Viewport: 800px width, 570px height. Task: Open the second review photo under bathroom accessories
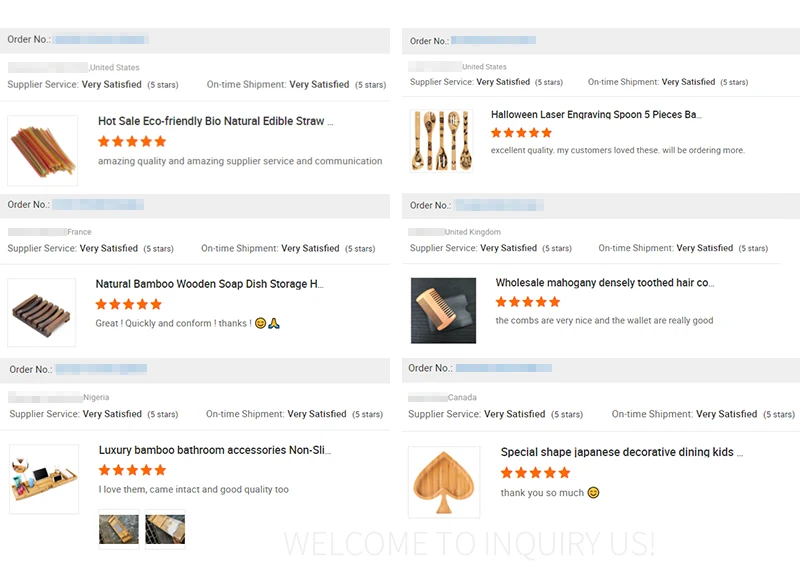click(x=165, y=528)
